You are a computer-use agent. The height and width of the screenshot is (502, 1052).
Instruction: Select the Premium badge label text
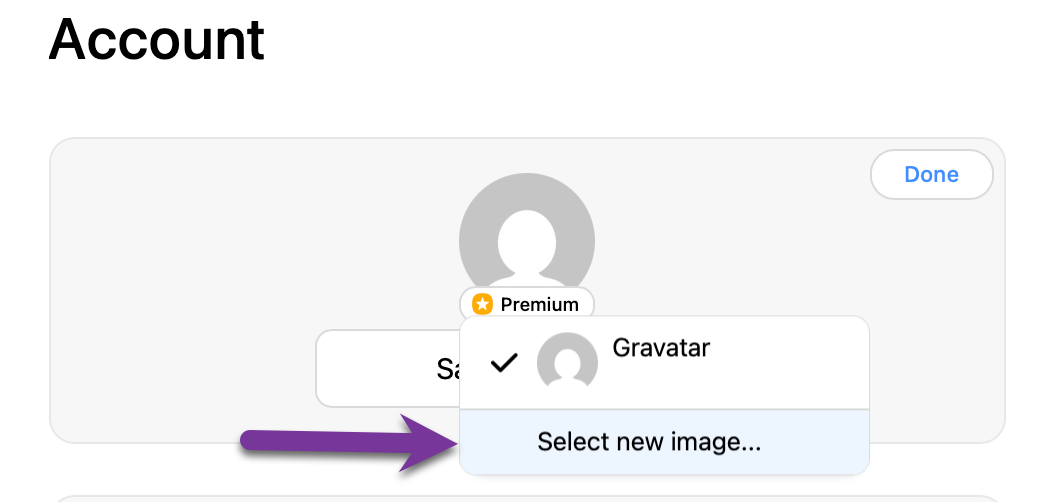(x=539, y=305)
